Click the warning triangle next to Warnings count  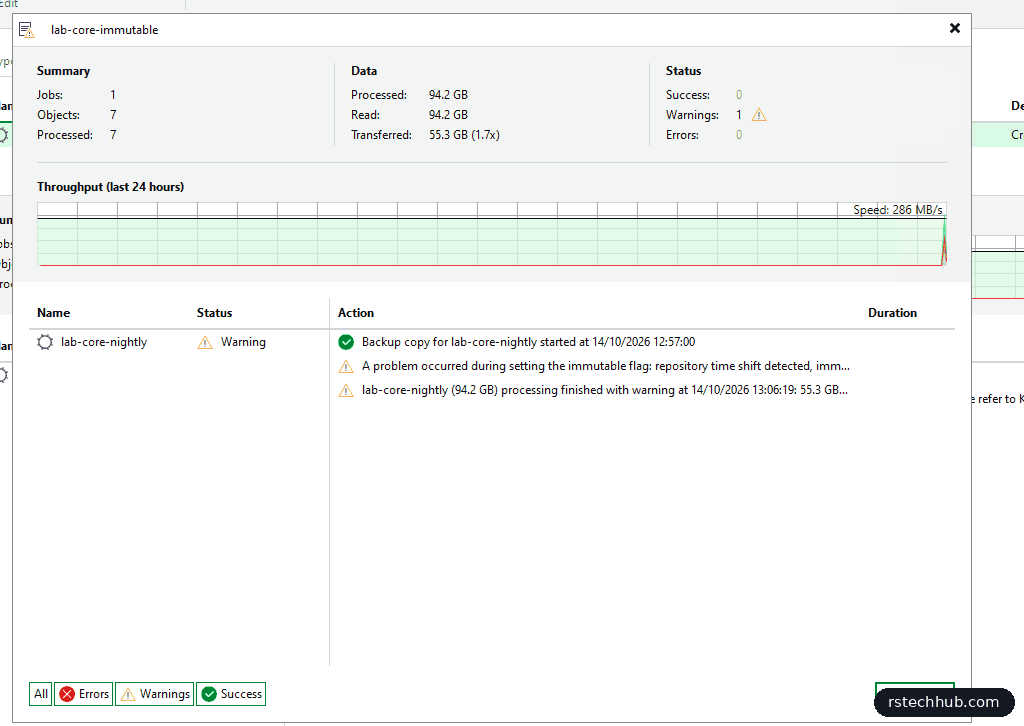759,115
